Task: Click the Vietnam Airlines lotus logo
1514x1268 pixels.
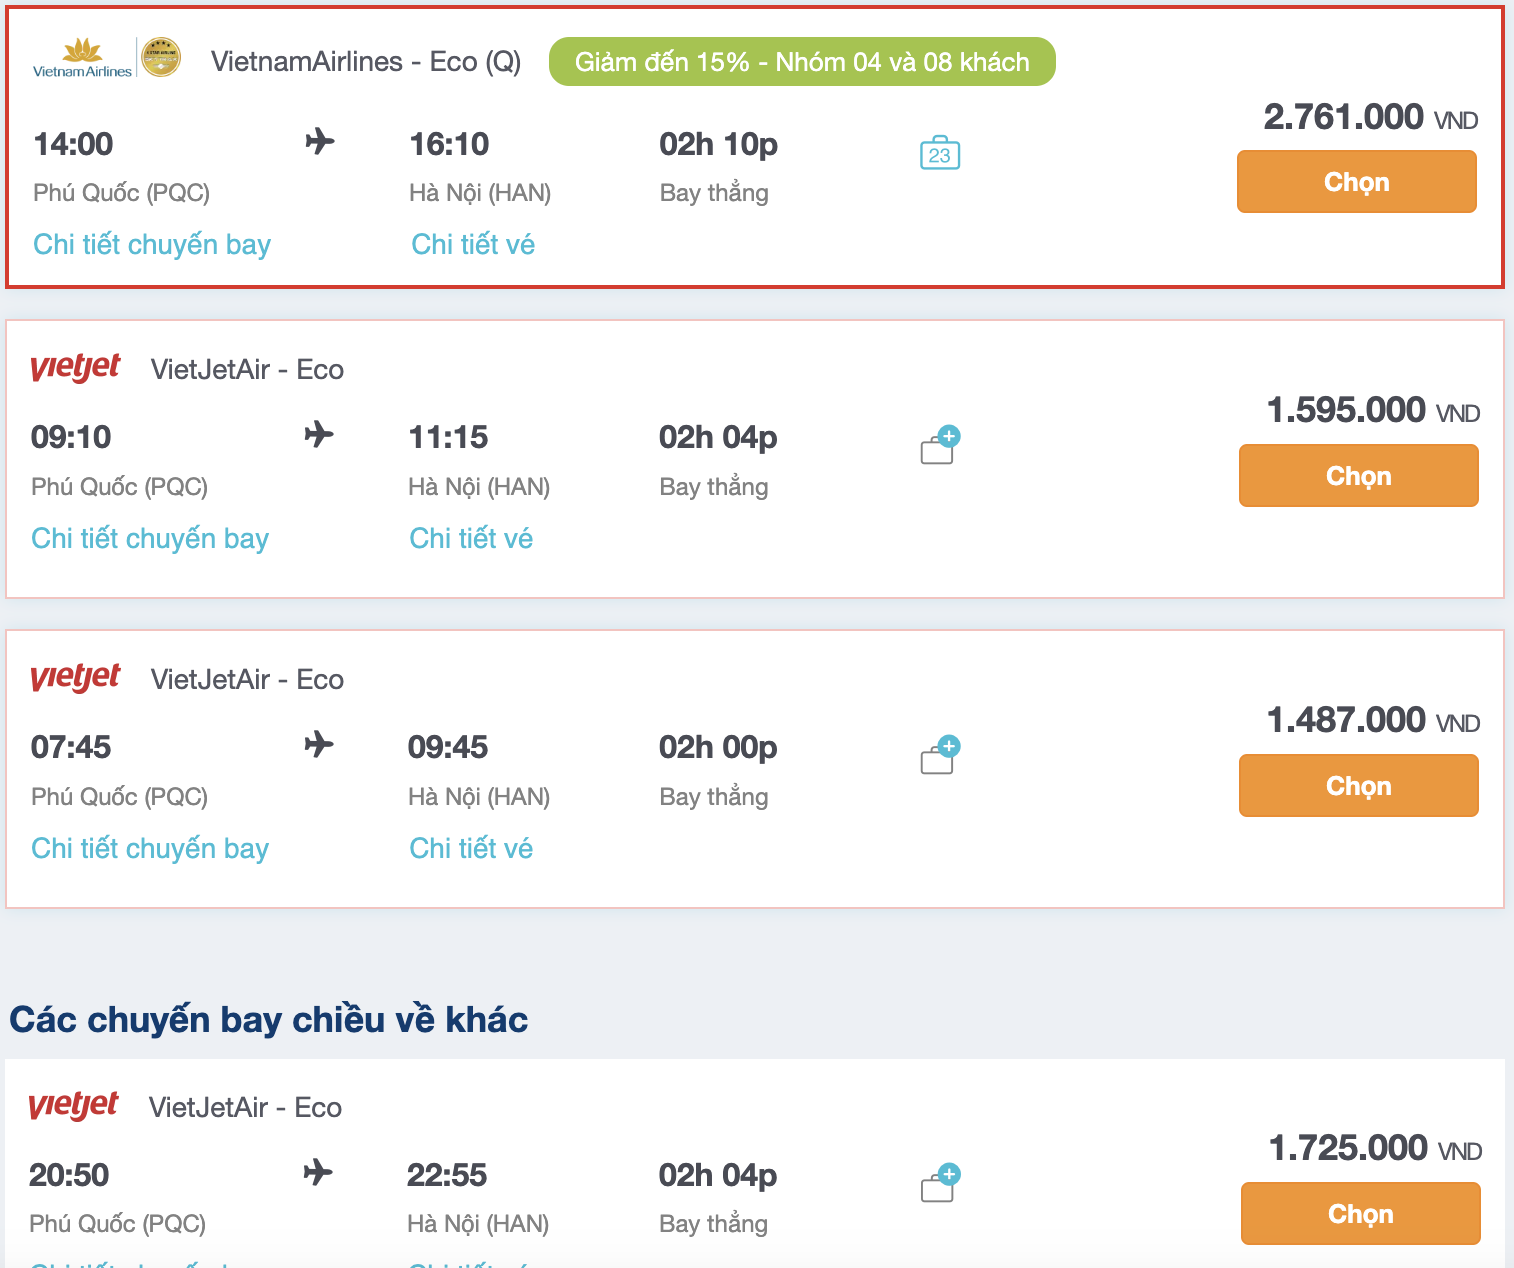Action: [x=83, y=57]
